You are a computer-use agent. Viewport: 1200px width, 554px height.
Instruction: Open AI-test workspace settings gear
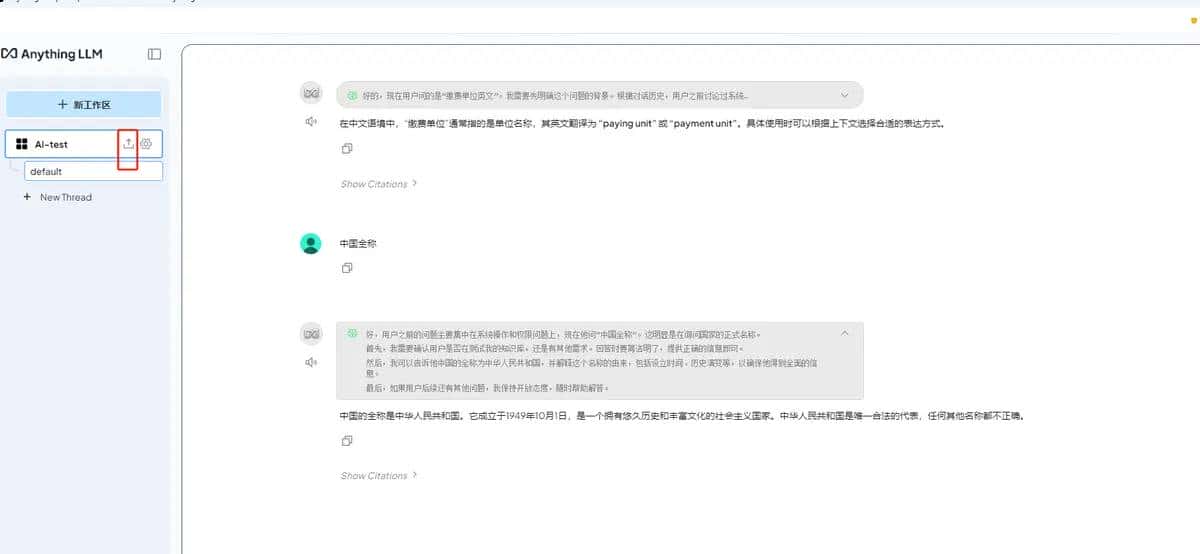pos(146,144)
